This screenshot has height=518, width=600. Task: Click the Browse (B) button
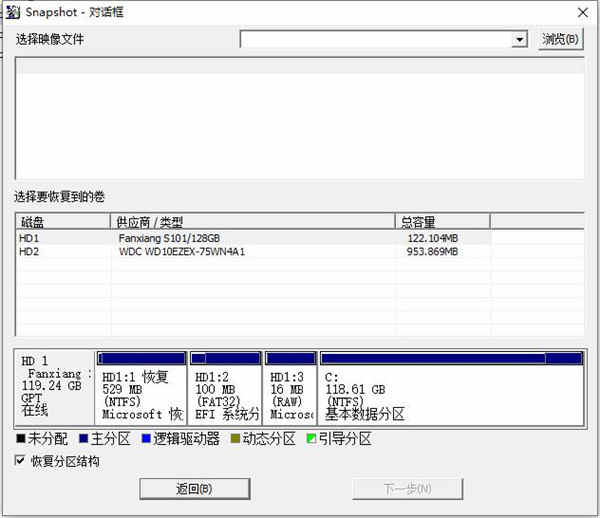(x=560, y=39)
